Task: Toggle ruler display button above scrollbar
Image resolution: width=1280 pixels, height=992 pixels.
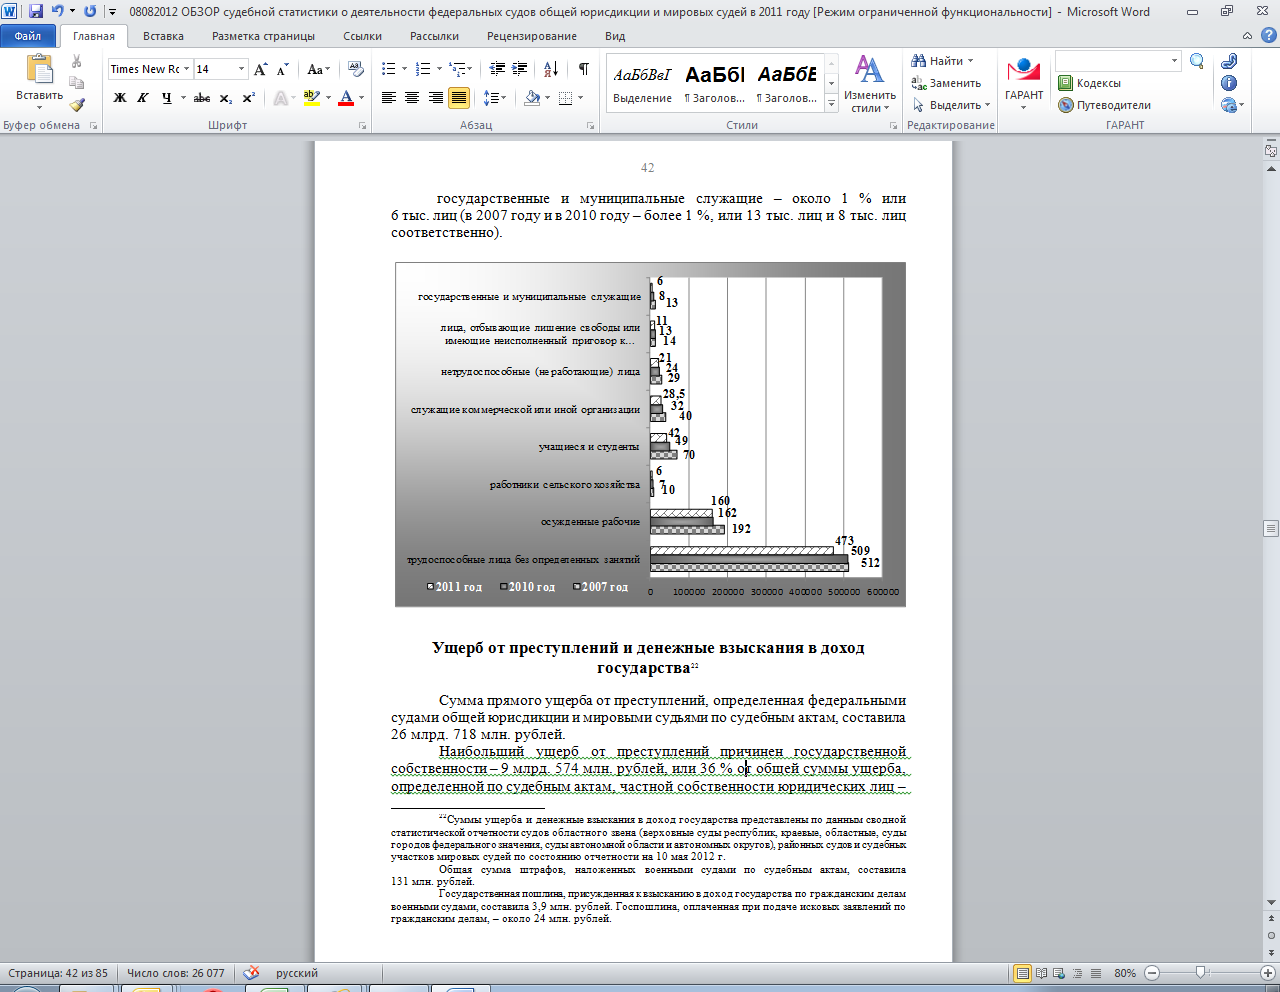Action: coord(1271,151)
